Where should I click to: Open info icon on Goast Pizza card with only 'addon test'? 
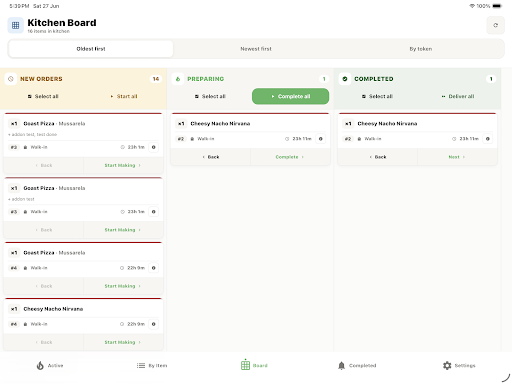(x=153, y=212)
